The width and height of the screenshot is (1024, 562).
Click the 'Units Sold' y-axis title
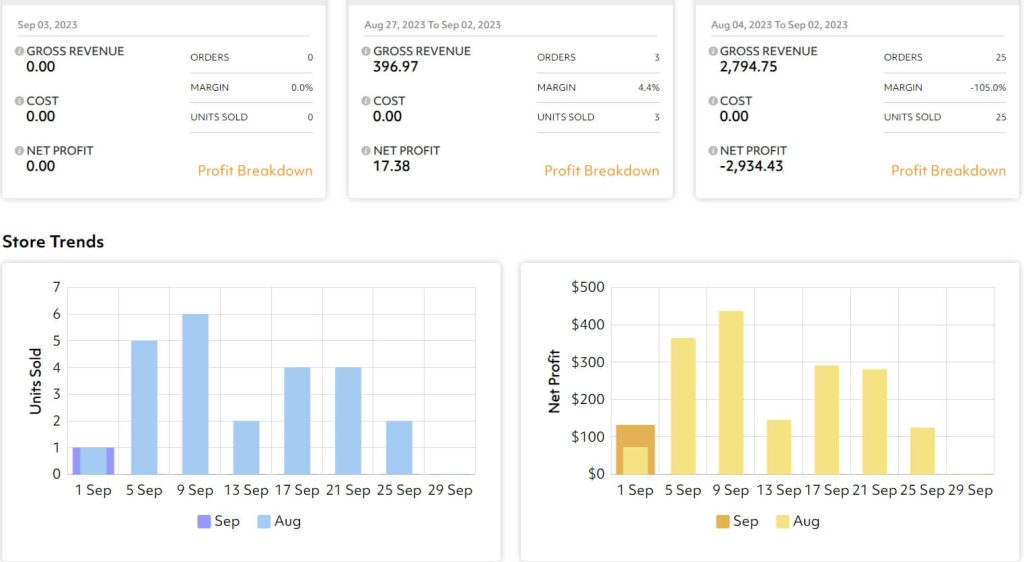pos(35,381)
